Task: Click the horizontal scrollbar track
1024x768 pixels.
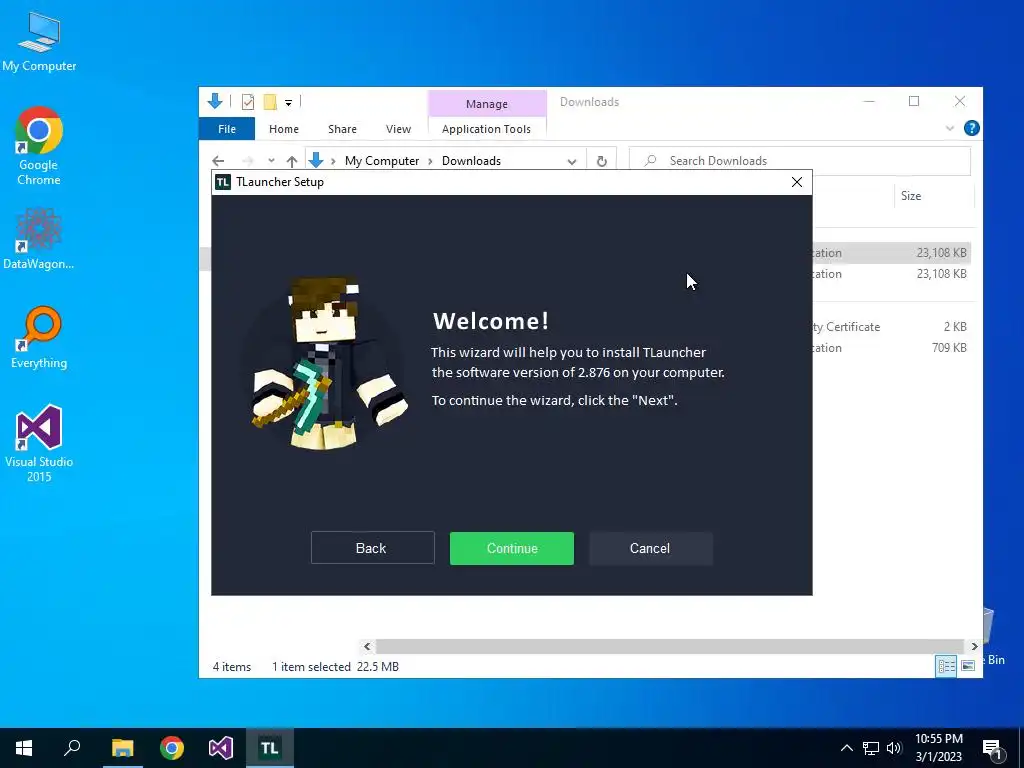Action: (669, 646)
